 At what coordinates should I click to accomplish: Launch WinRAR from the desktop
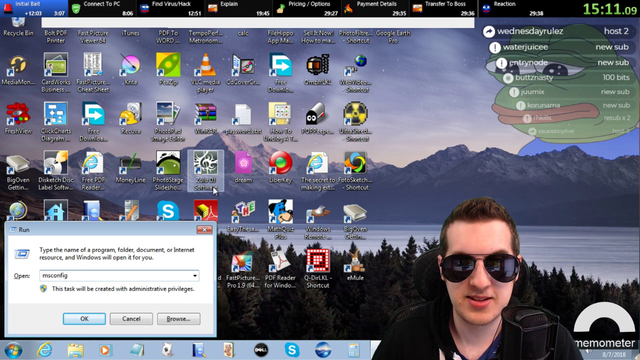(x=206, y=118)
